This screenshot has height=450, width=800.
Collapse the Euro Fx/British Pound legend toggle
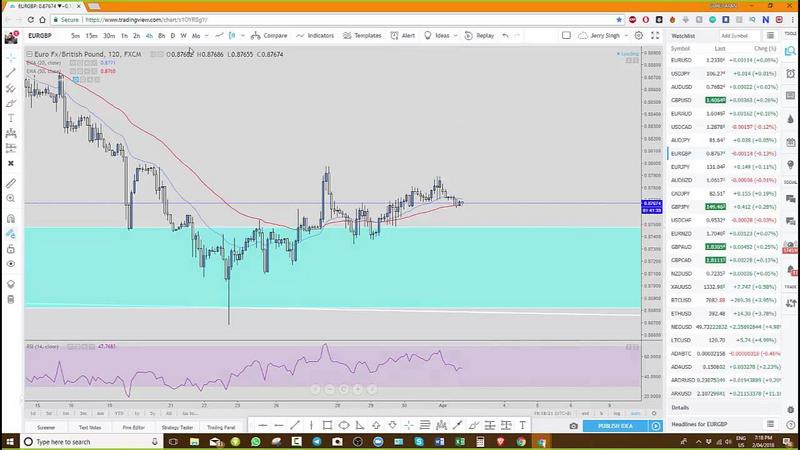click(29, 54)
